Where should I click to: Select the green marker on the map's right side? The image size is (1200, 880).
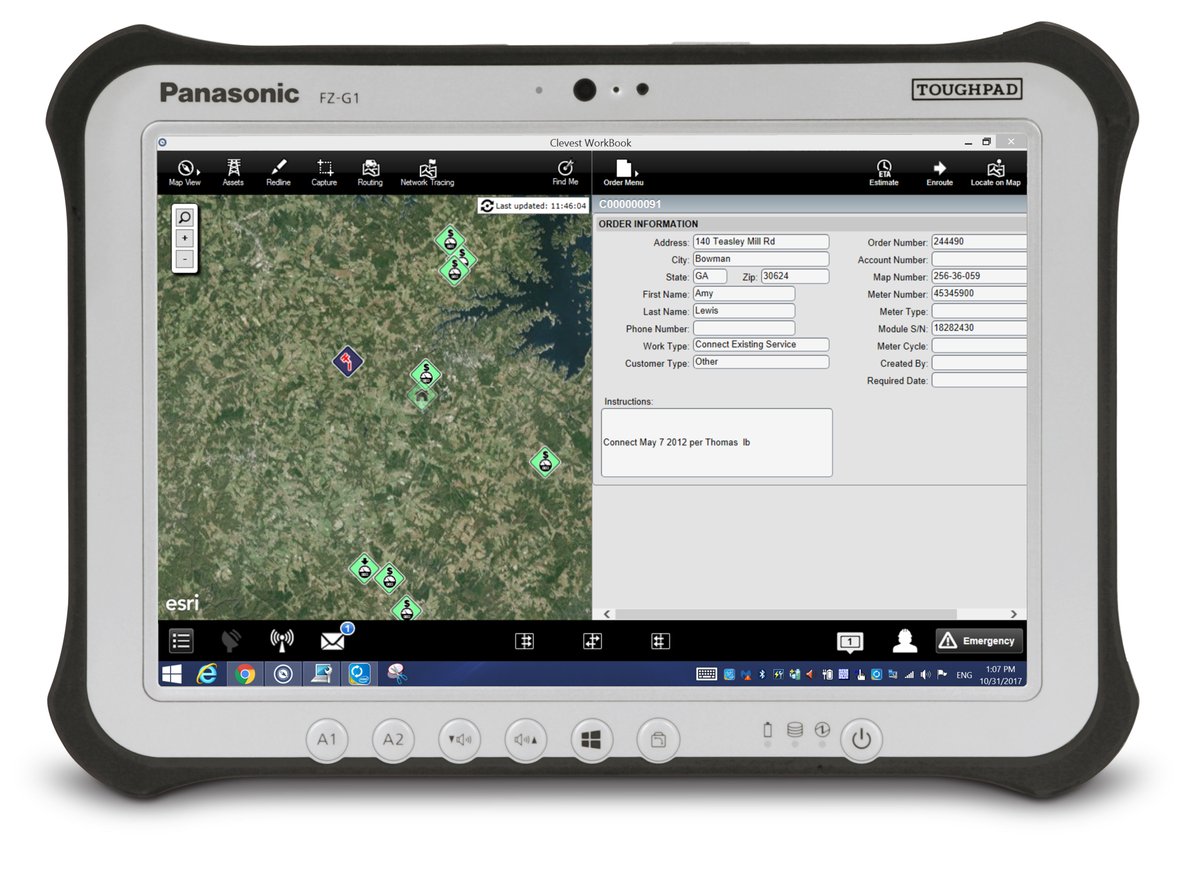click(544, 461)
